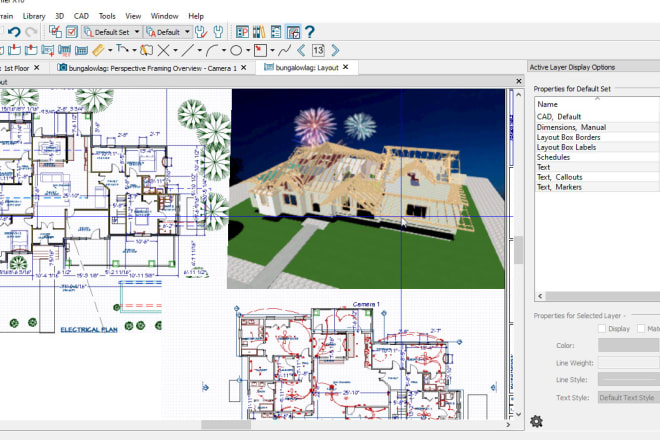Open the Library Browser books icon
660x440 pixels.
click(259, 32)
